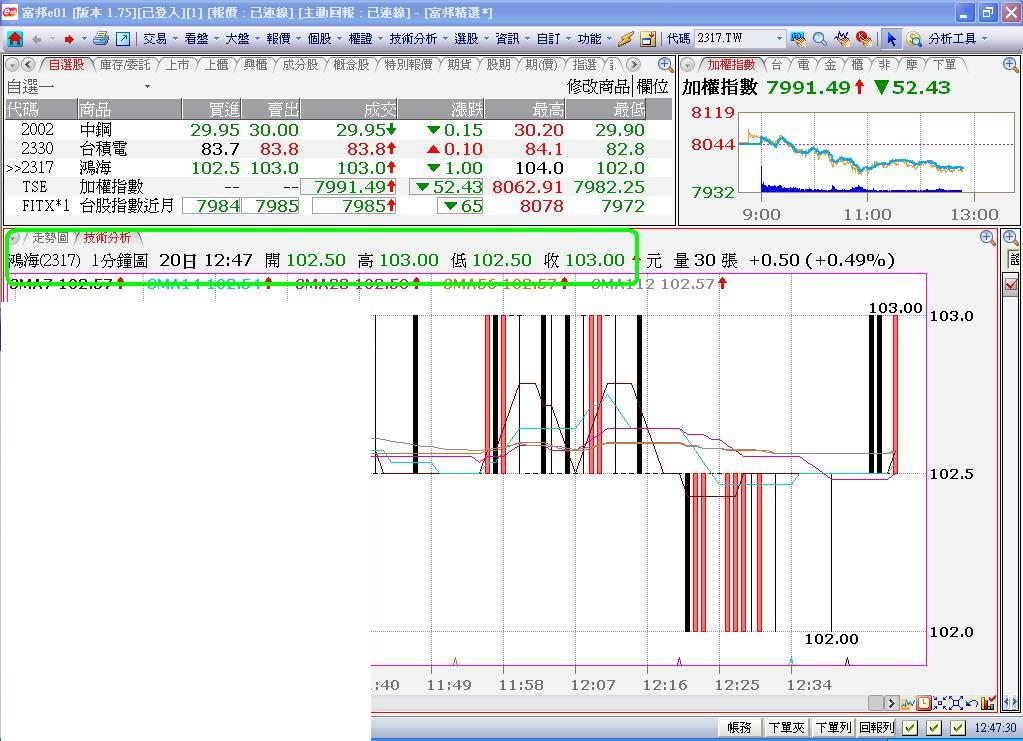Click the red checkmark button on right sidebar
The width and height of the screenshot is (1023, 741).
[1011, 284]
